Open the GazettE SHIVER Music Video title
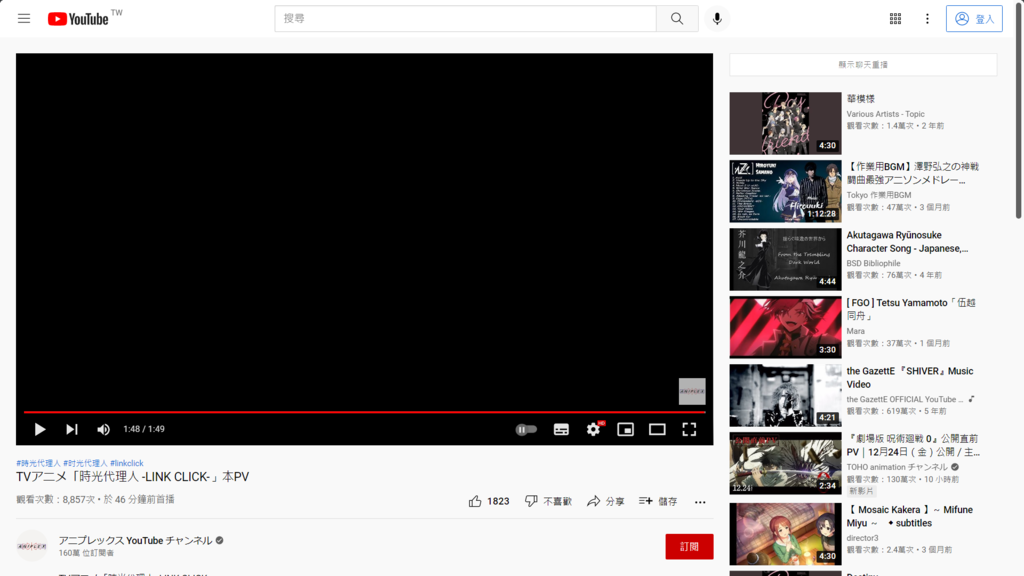This screenshot has width=1024, height=576. click(x=910, y=377)
